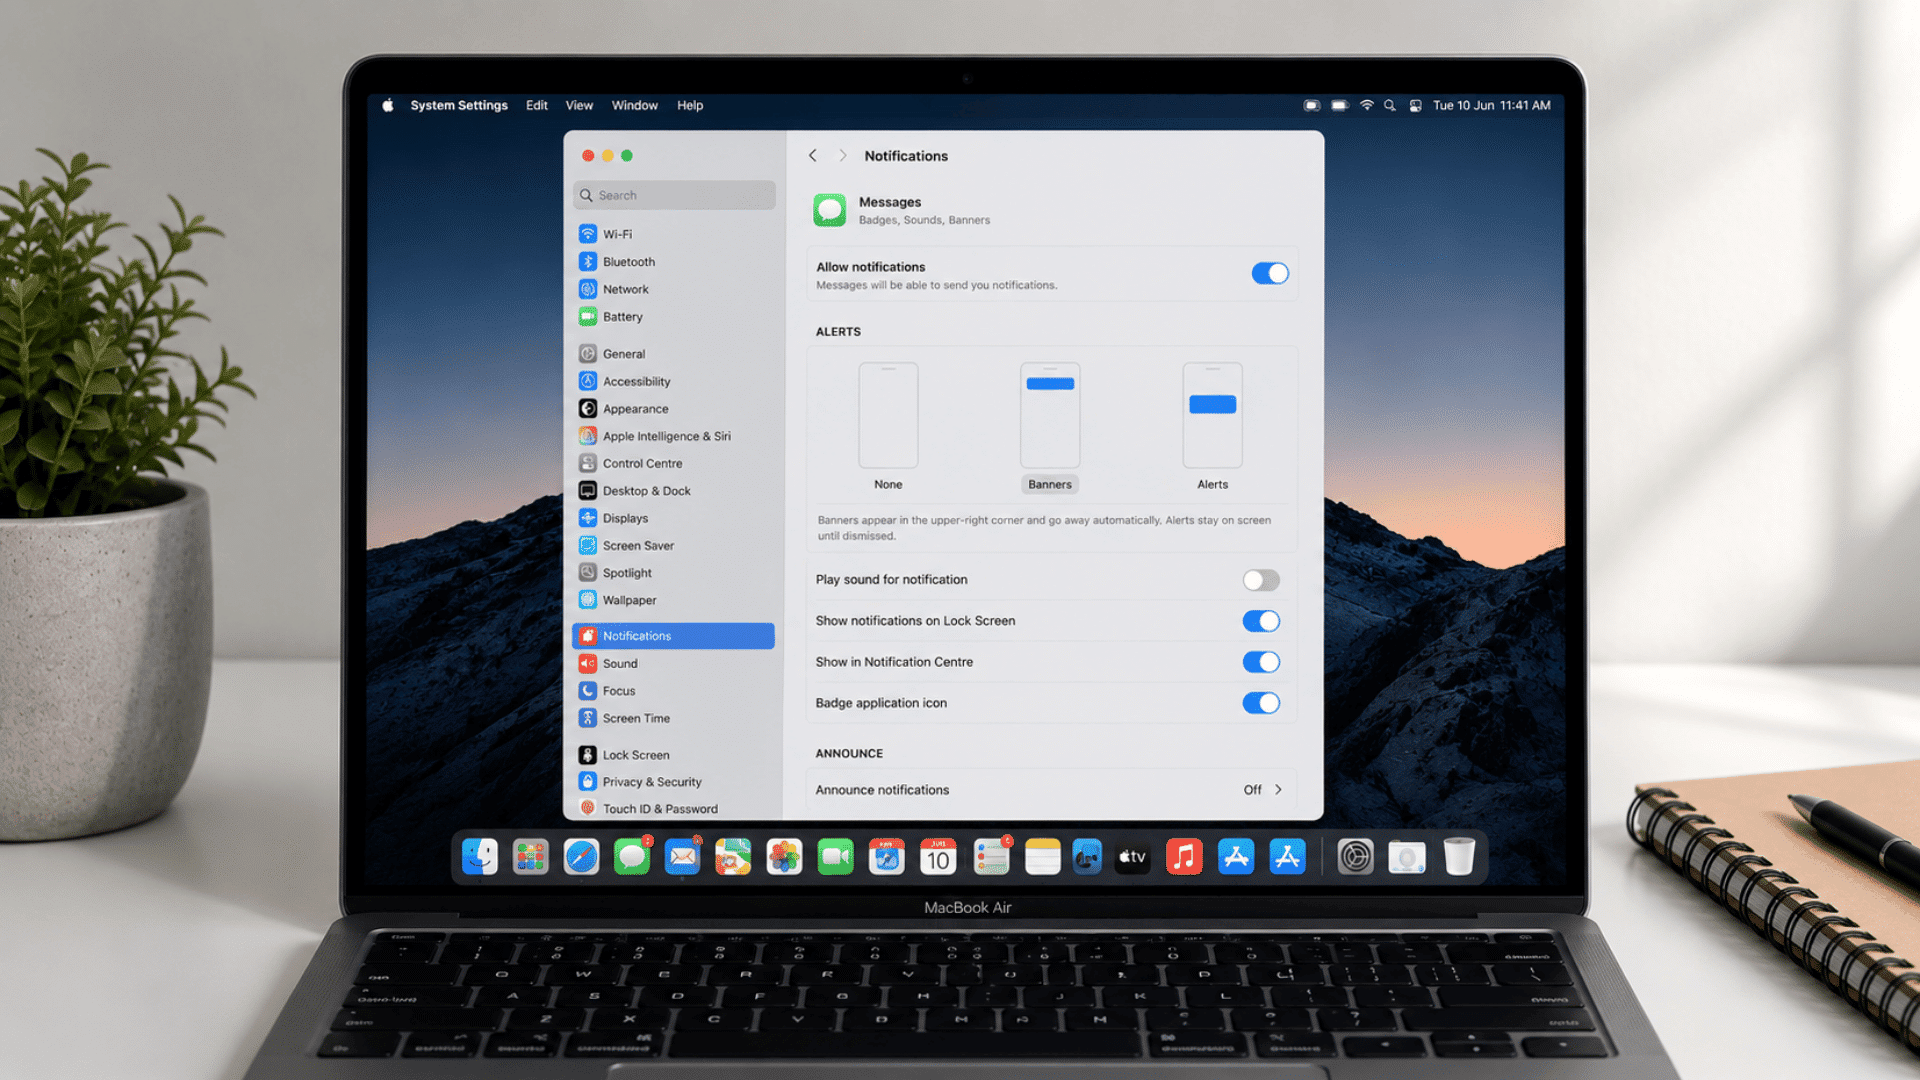This screenshot has width=1920, height=1080.
Task: Open Bluetooth settings in sidebar
Action: click(x=673, y=262)
